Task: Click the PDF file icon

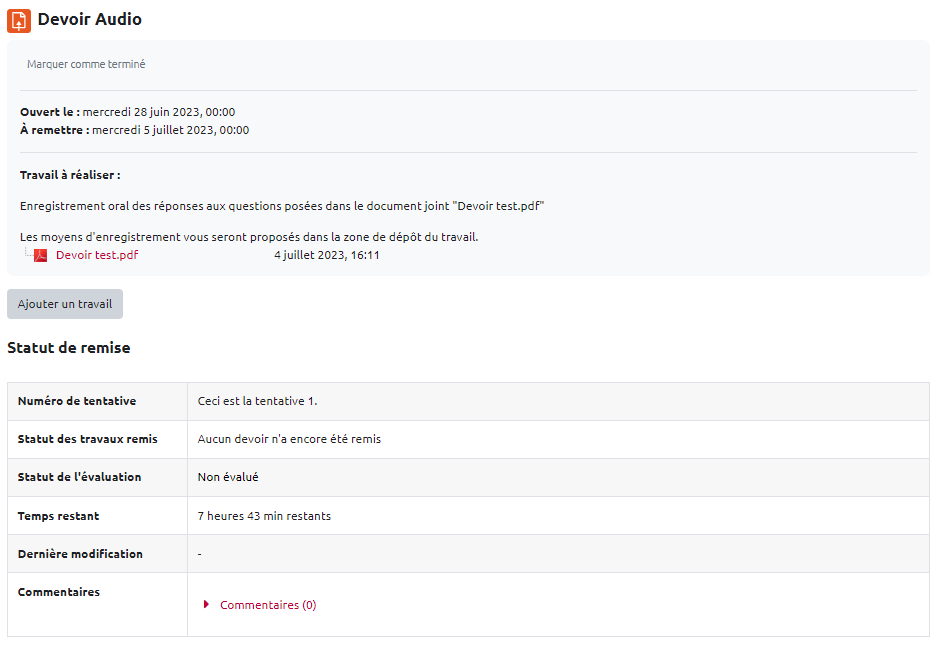Action: [x=41, y=255]
